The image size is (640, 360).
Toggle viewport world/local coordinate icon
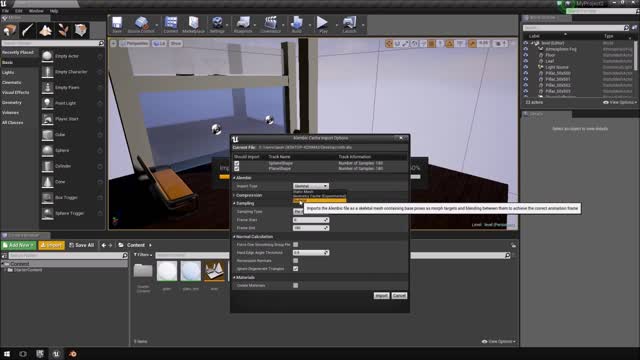(x=414, y=44)
